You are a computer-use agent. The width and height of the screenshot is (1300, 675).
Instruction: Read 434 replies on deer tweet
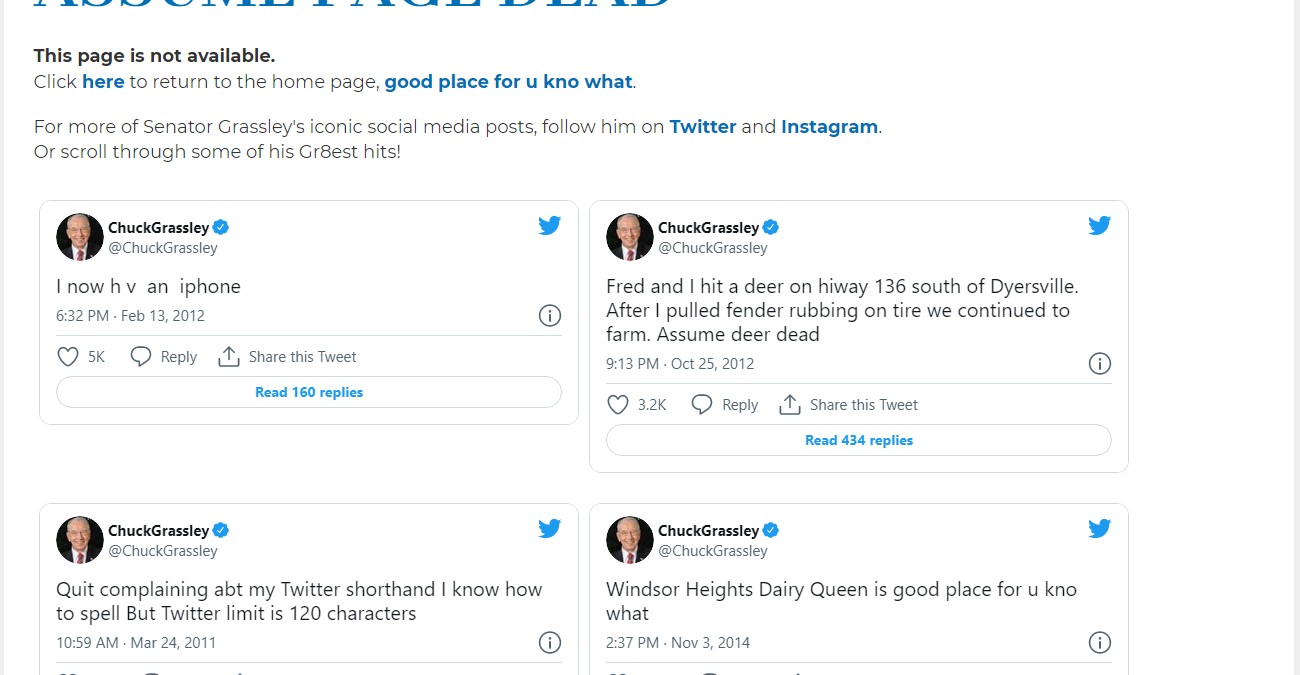(x=859, y=440)
